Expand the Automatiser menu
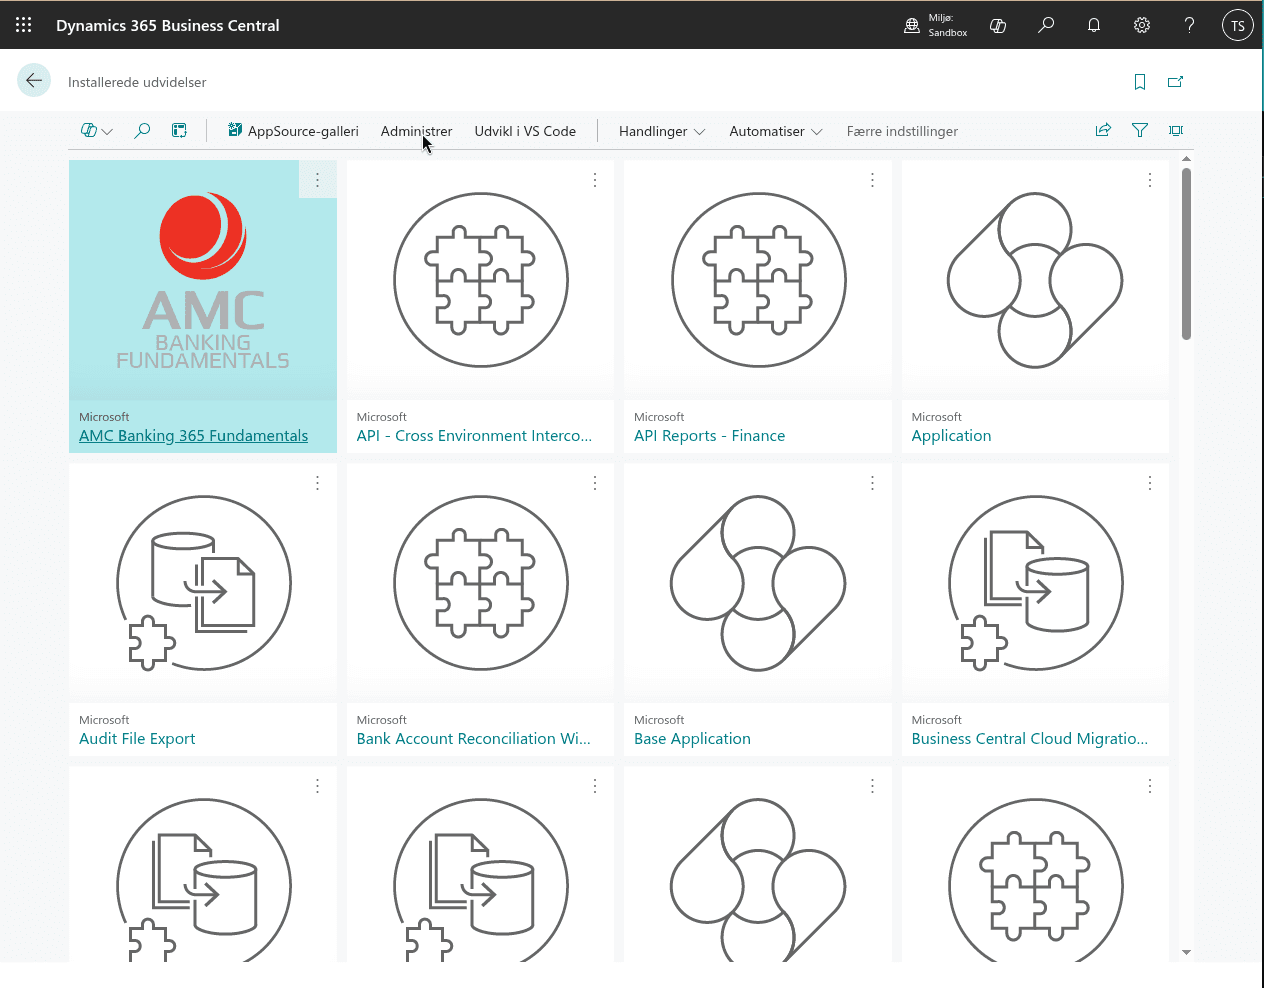The width and height of the screenshot is (1264, 988). pos(776,131)
